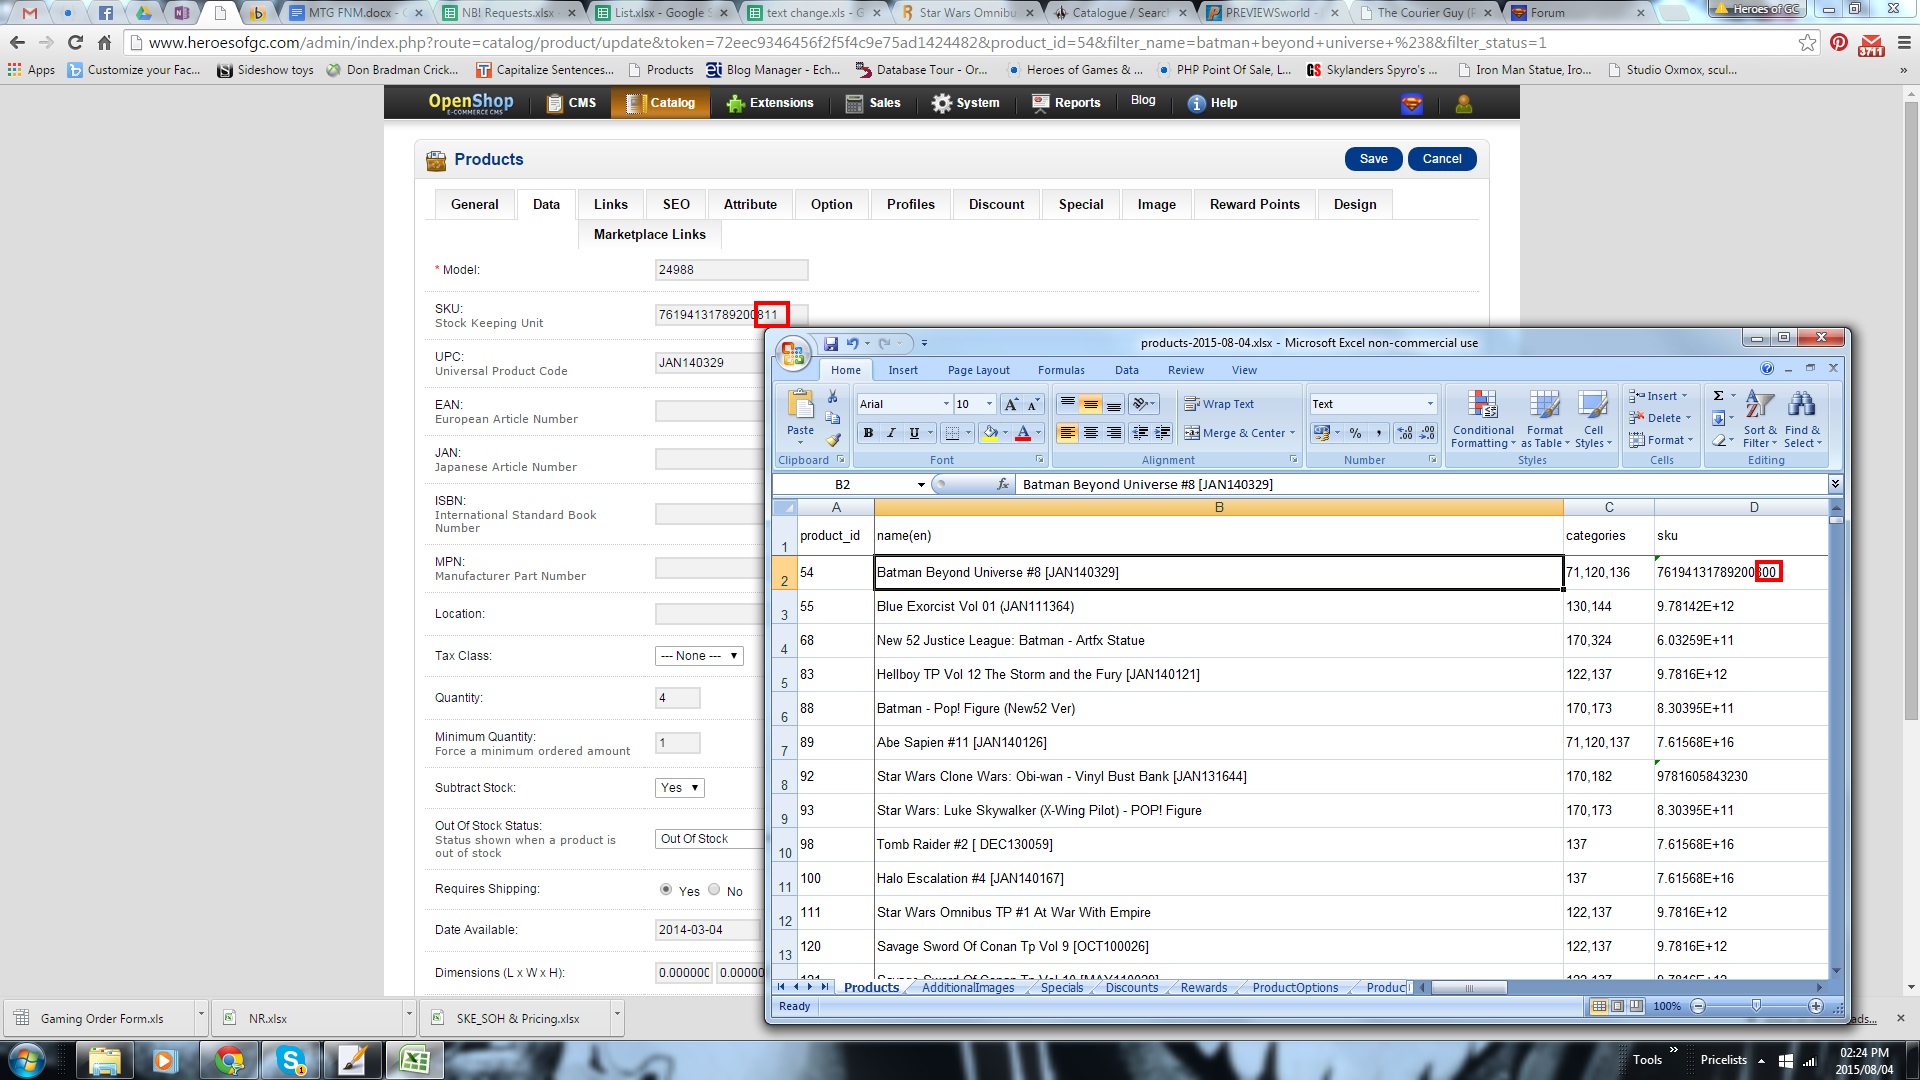Click the AutoSum sigma icon
The width and height of the screenshot is (1920, 1080).
tap(1718, 396)
